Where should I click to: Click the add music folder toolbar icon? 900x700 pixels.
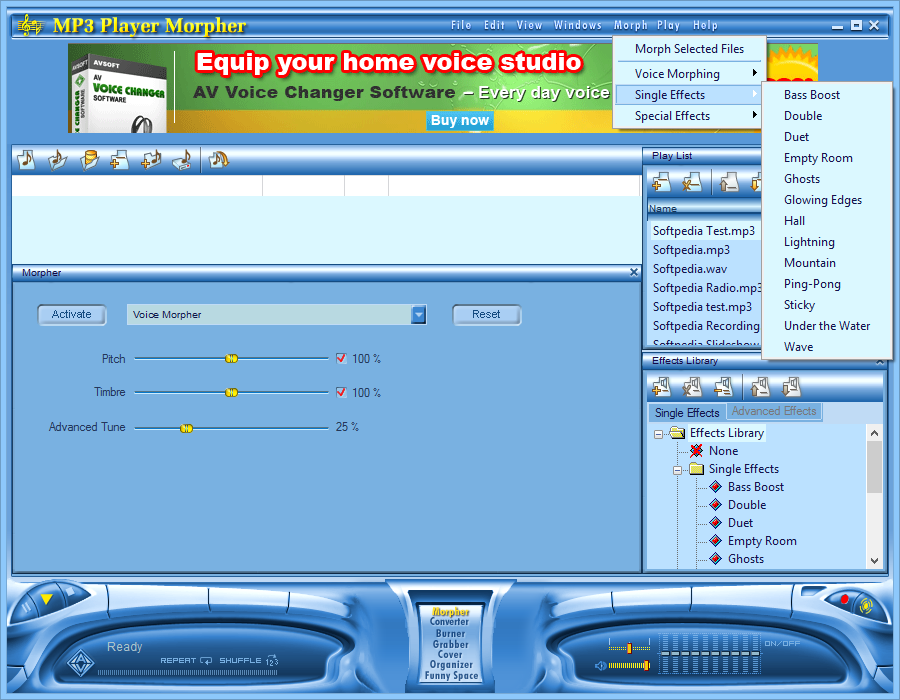[x=151, y=160]
